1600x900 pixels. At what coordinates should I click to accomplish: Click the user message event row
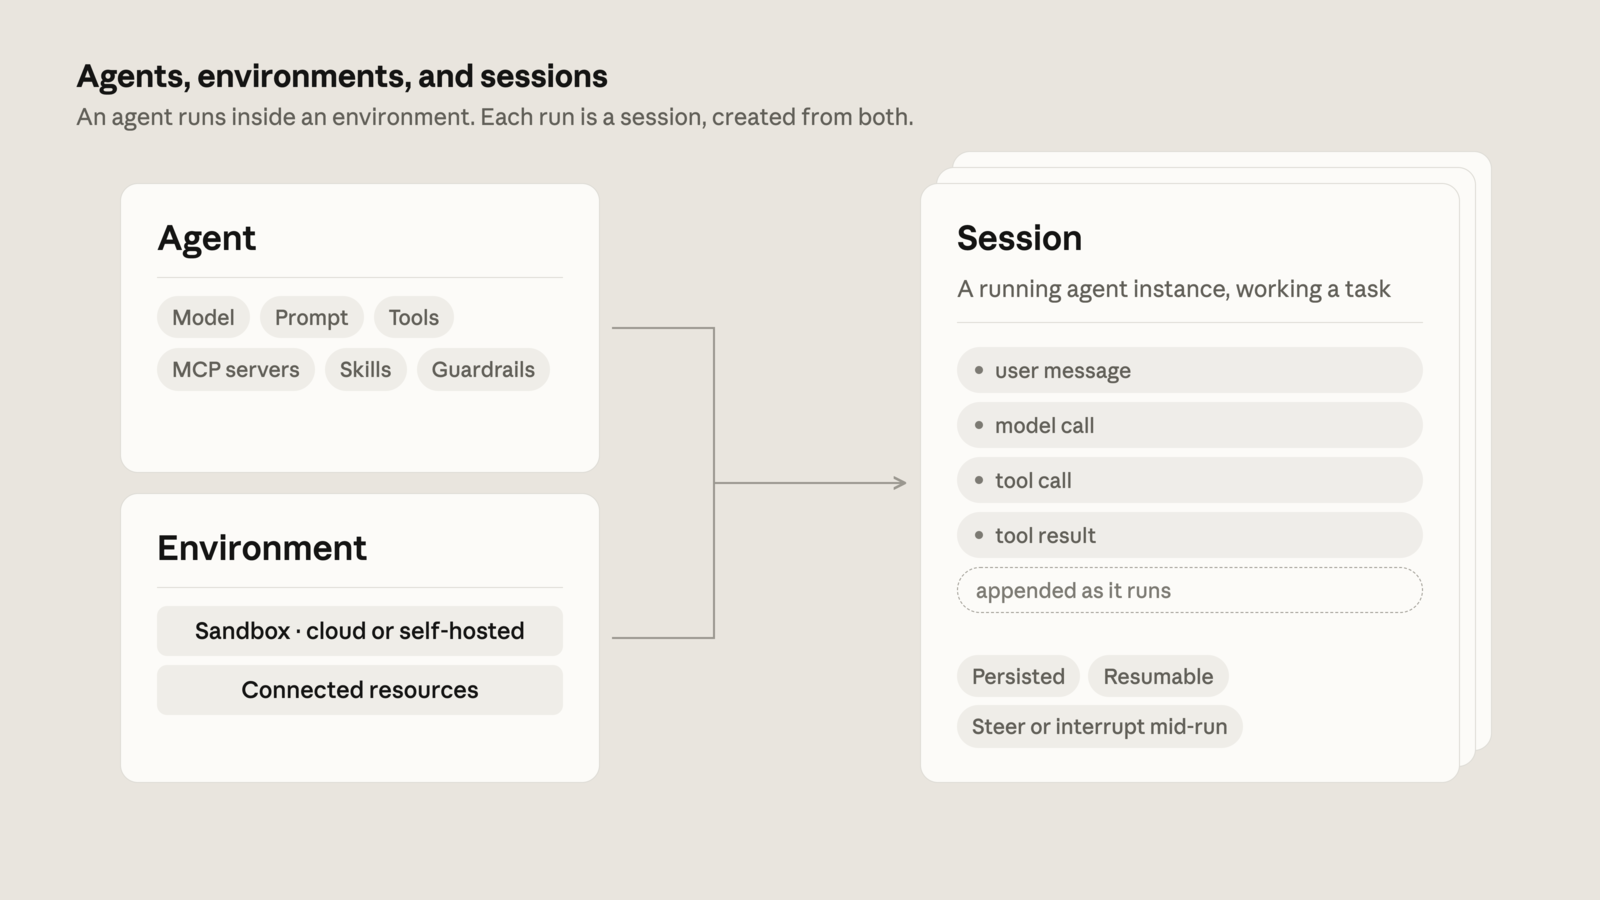pyautogui.click(x=1190, y=370)
